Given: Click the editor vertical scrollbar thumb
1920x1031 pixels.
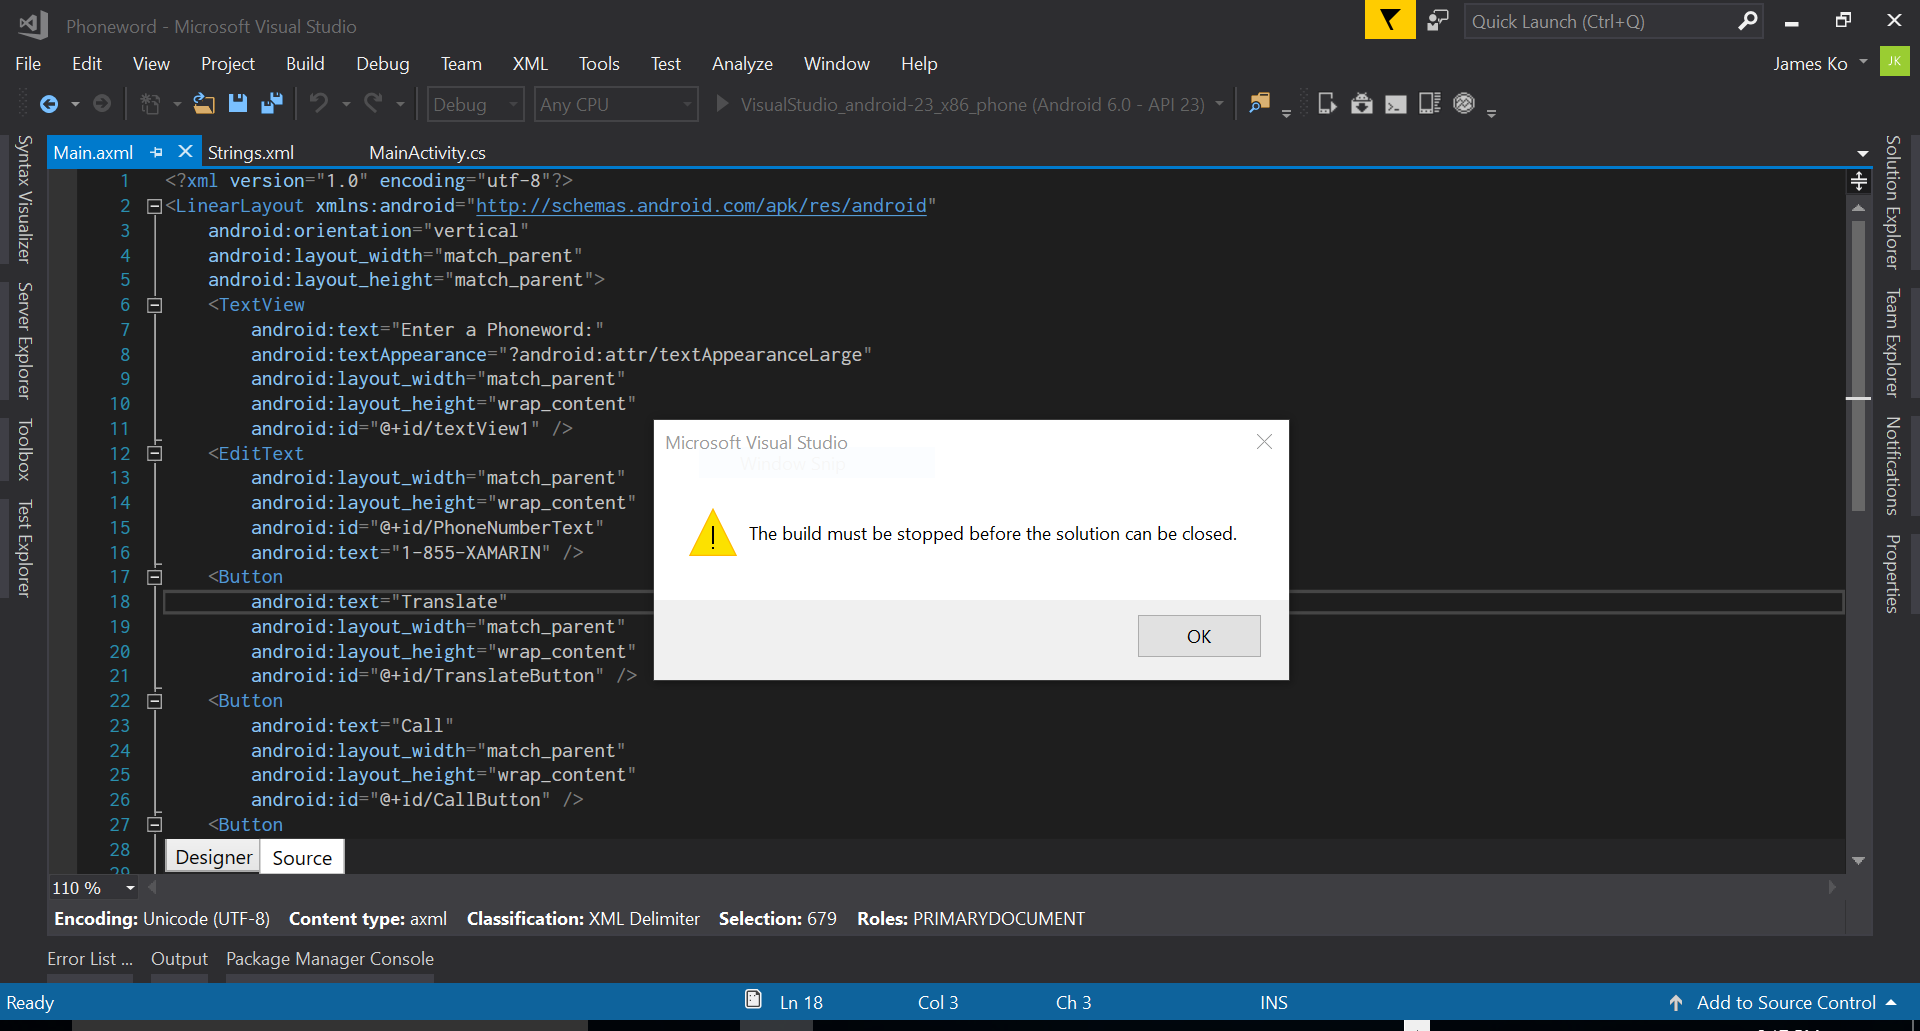Looking at the screenshot, I should [1859, 365].
